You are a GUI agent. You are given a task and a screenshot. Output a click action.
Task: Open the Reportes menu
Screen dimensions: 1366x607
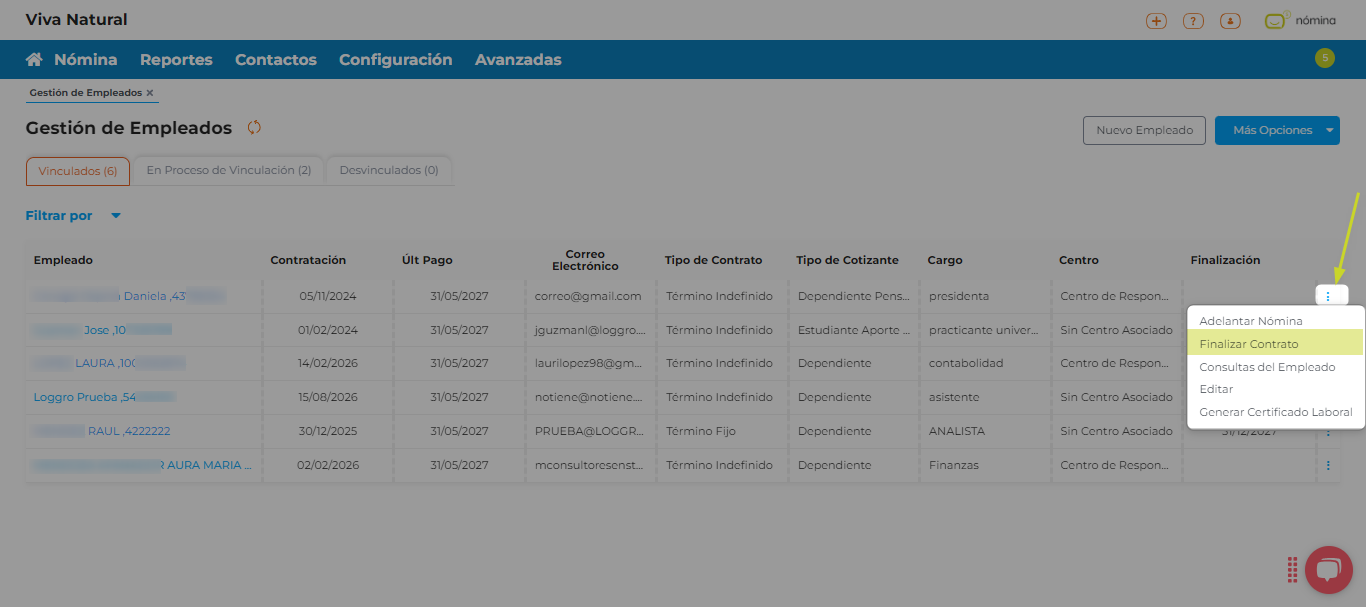176,59
